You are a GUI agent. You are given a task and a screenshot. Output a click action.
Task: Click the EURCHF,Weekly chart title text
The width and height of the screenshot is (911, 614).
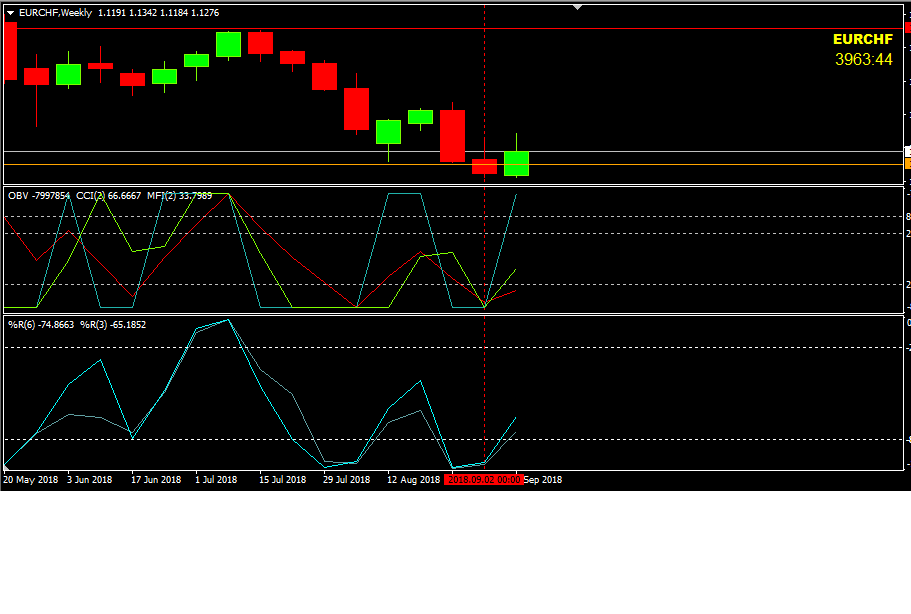point(55,13)
